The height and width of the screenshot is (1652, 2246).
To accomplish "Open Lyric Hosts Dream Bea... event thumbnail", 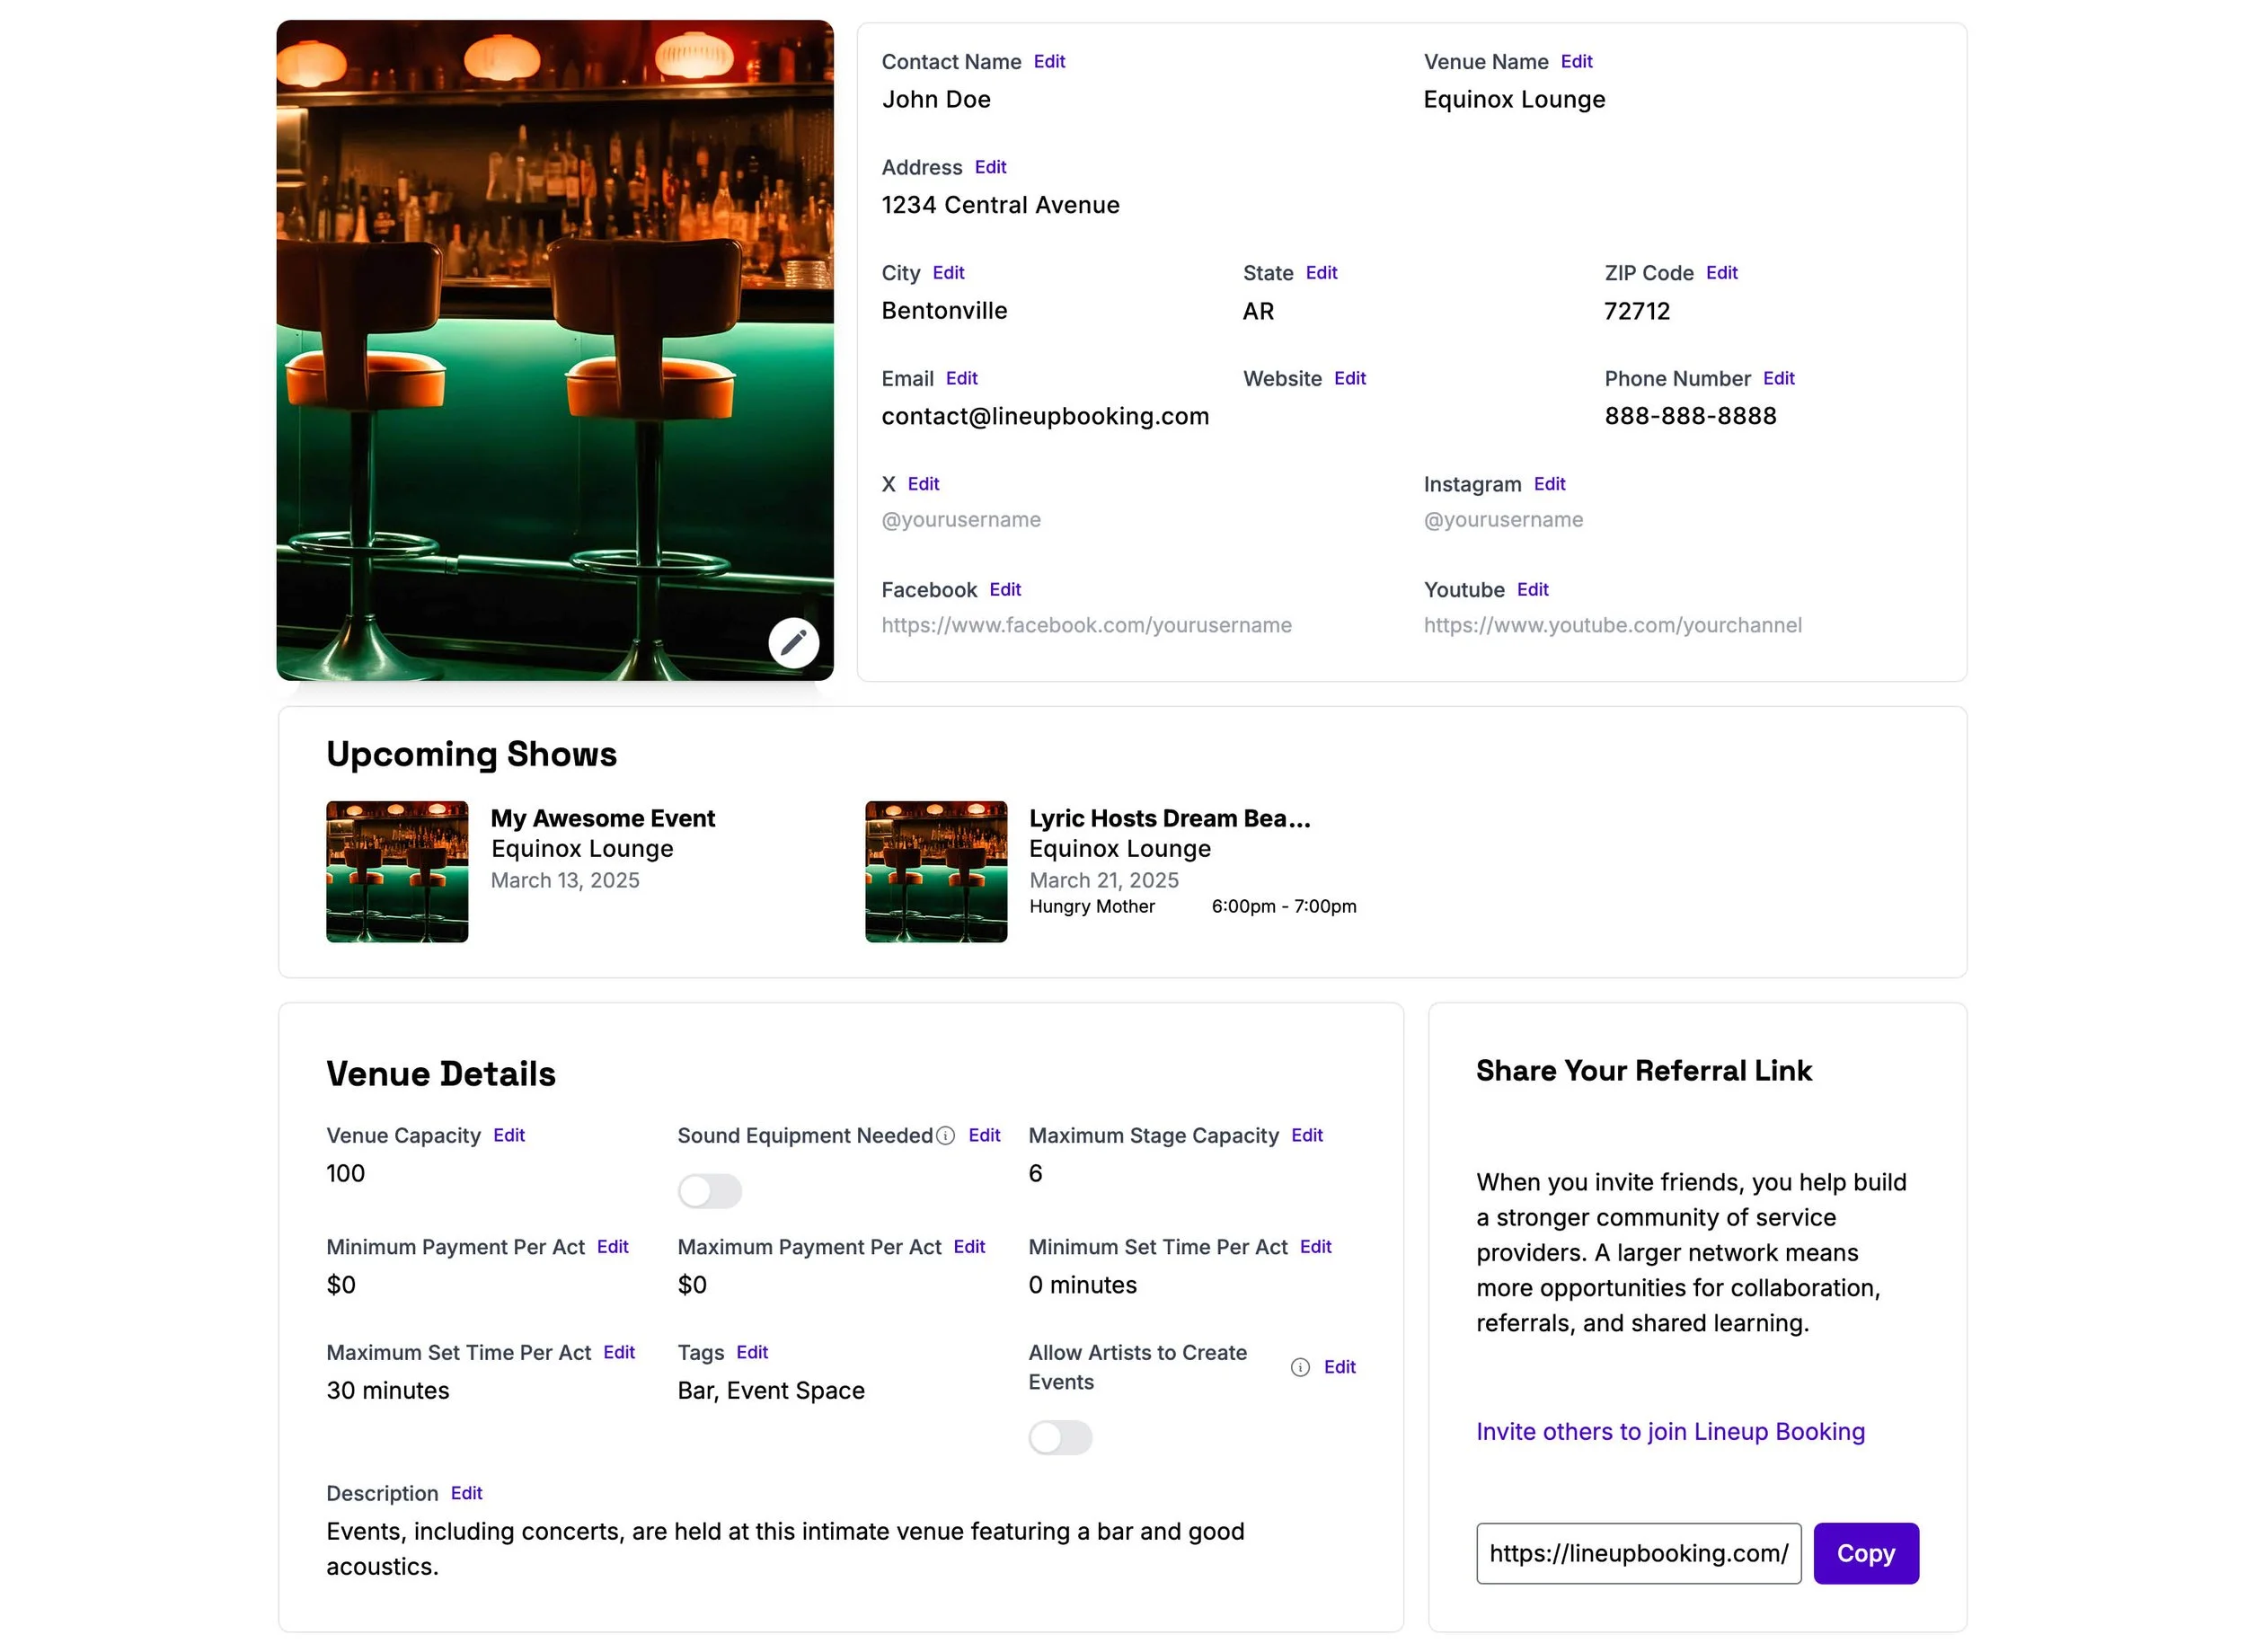I will tap(935, 871).
